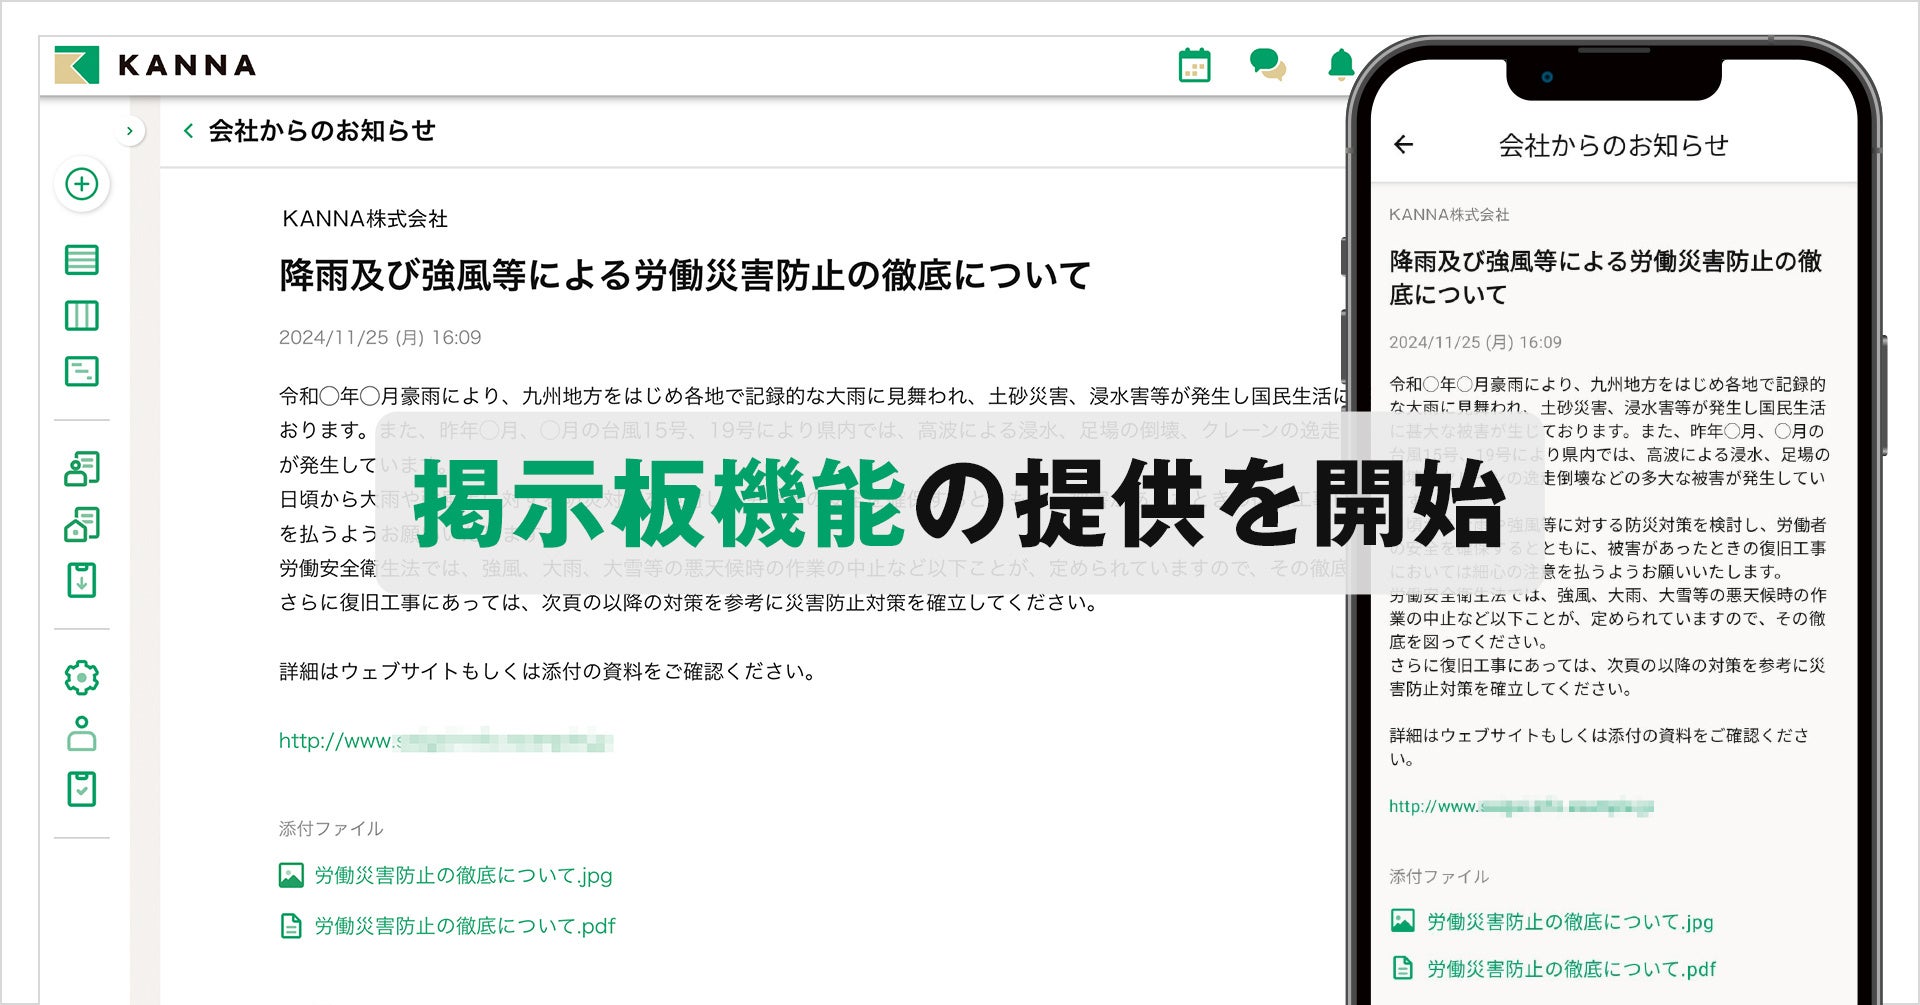1920x1005 pixels.
Task: Open the columns board icon in the sidebar
Action: [82, 316]
